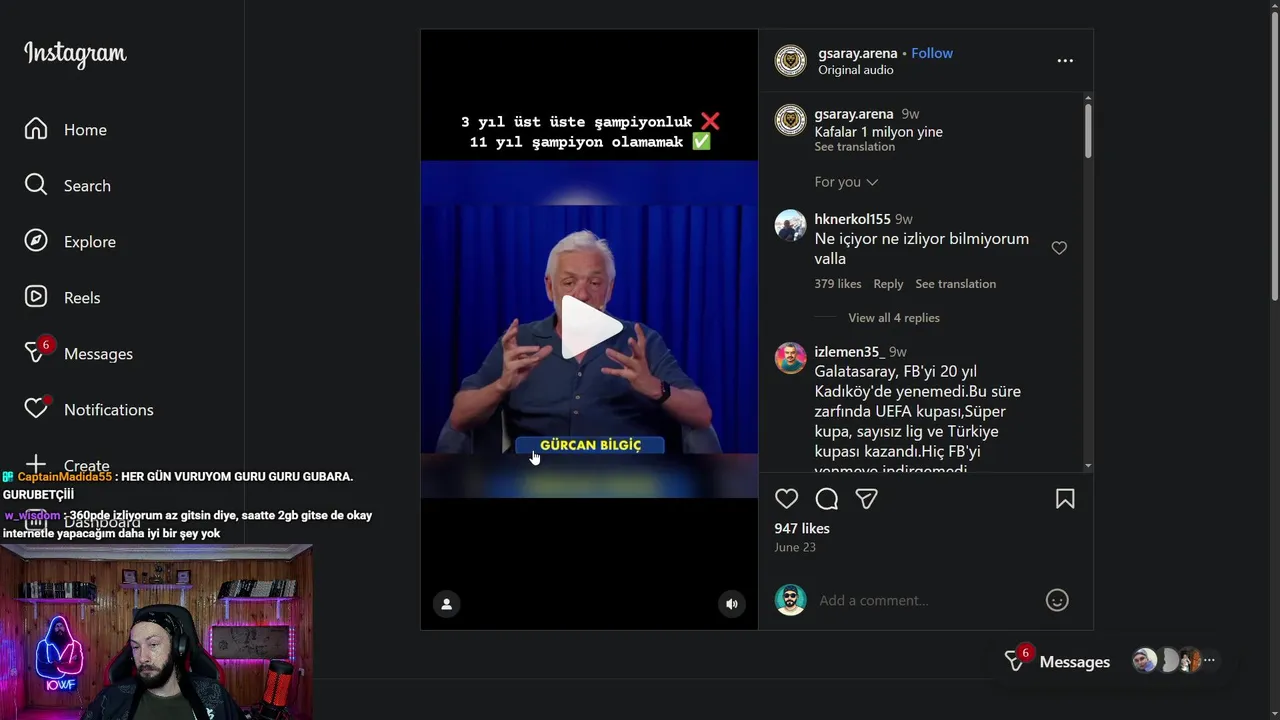Screen dimensions: 1280x720
Task: Click the Search magnifier icon
Action: pyautogui.click(x=36, y=185)
